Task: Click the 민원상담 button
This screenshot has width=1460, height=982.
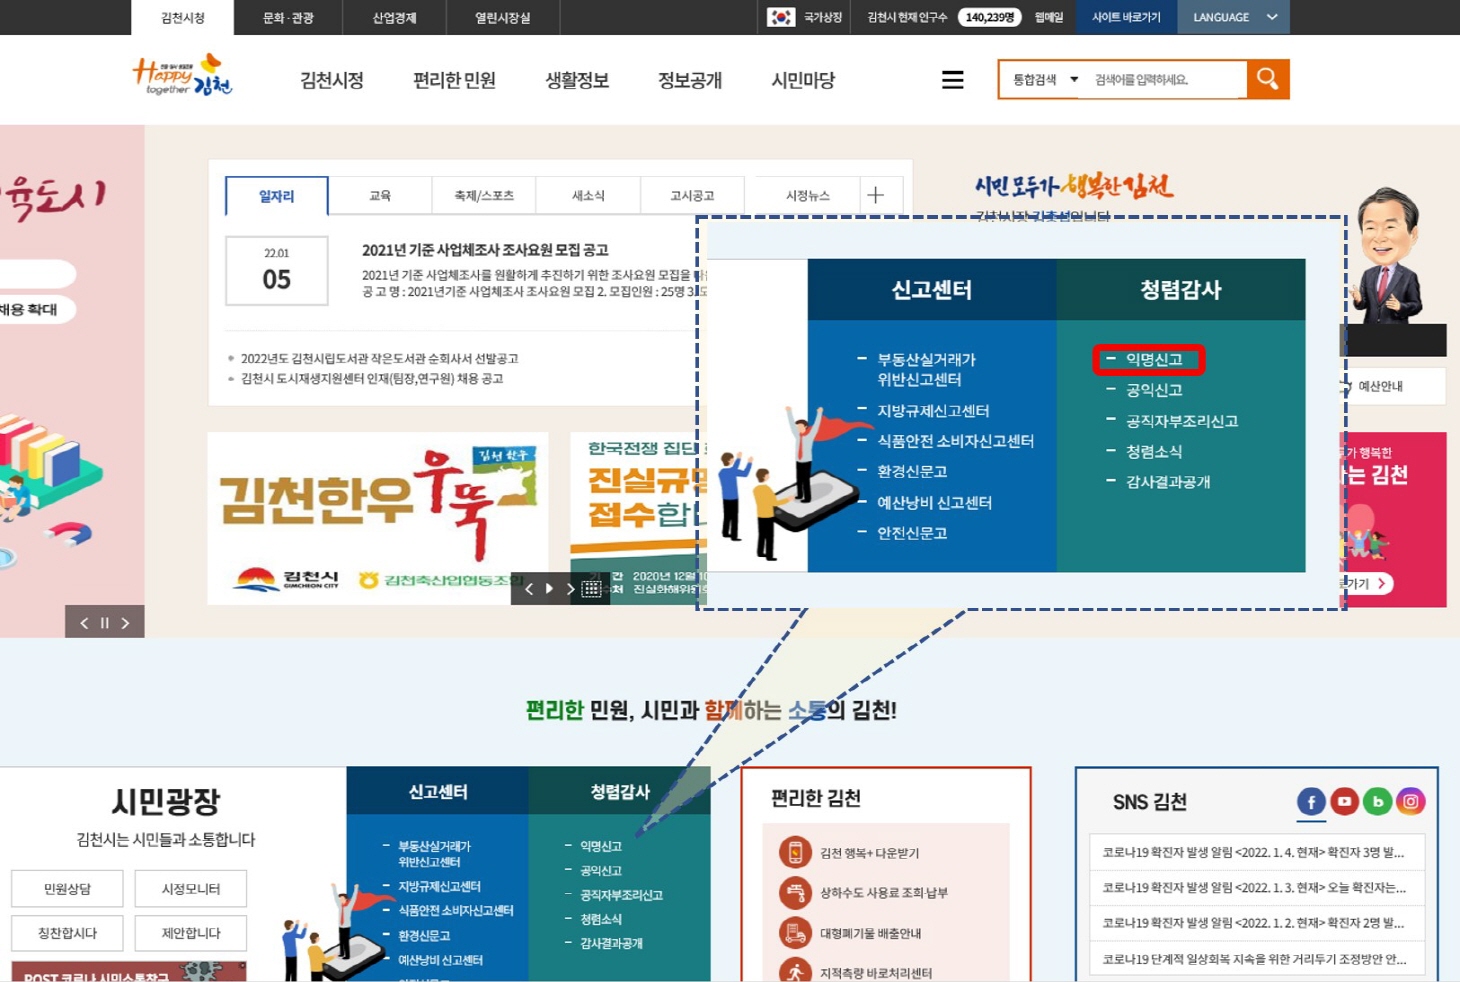Action: point(67,888)
